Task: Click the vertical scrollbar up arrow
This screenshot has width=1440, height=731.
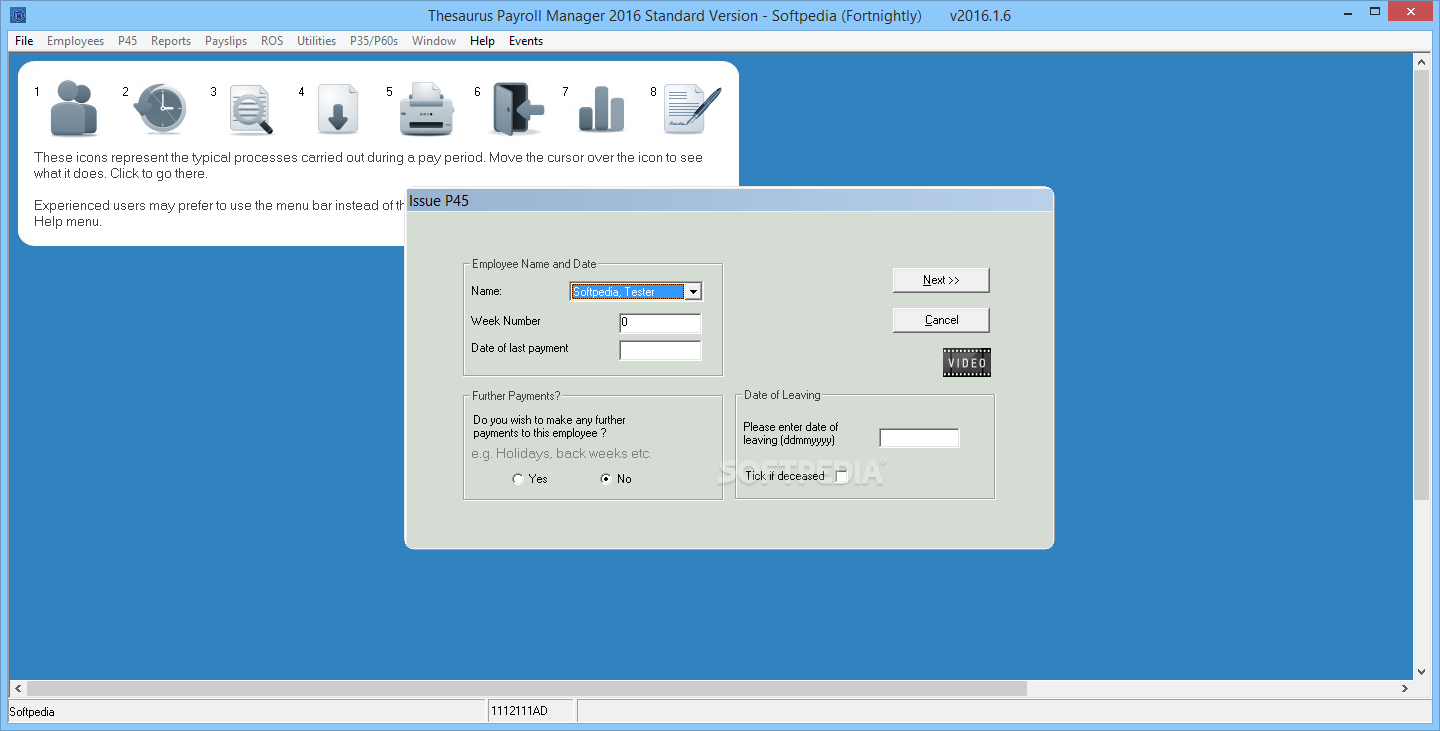Action: click(1421, 62)
